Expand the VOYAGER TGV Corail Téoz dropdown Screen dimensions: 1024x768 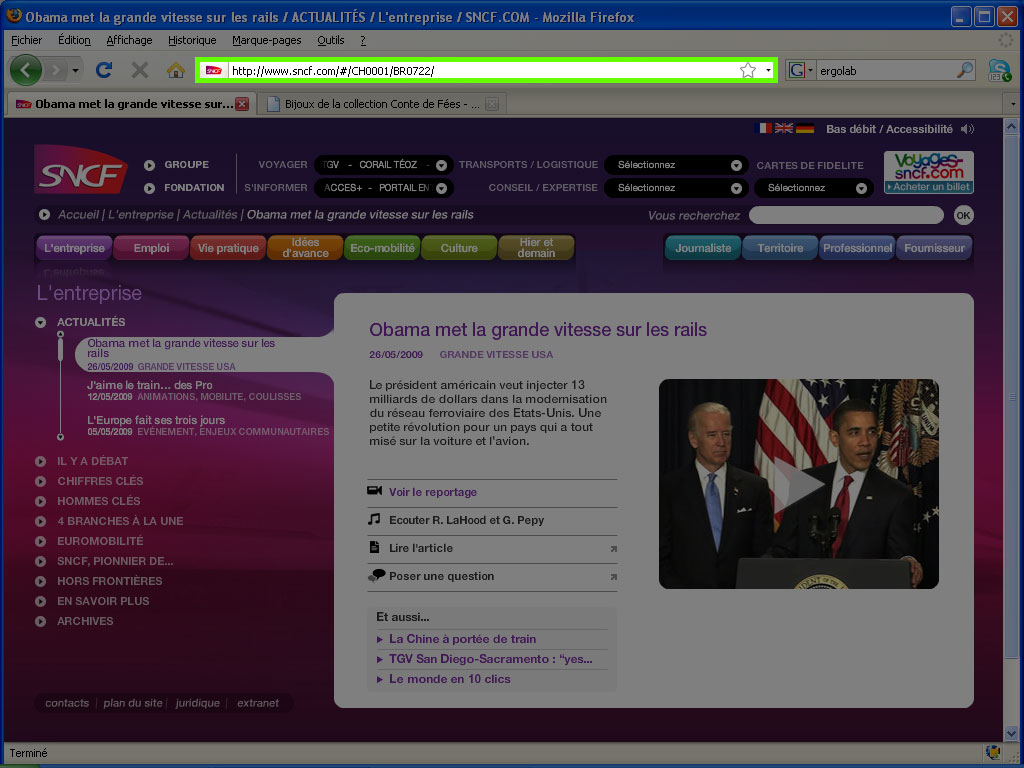(x=441, y=165)
